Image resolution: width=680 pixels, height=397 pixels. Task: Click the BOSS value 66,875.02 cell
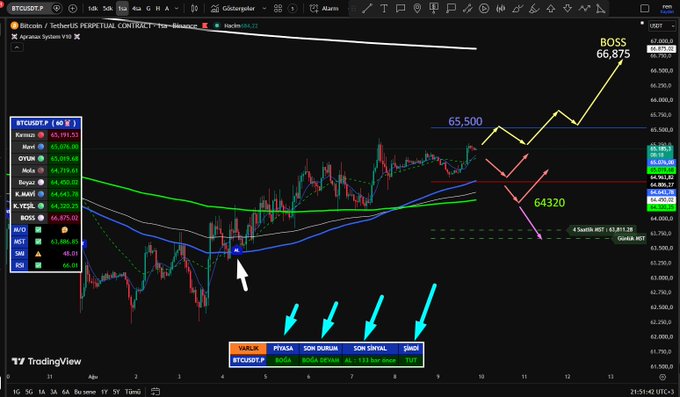tap(64, 218)
